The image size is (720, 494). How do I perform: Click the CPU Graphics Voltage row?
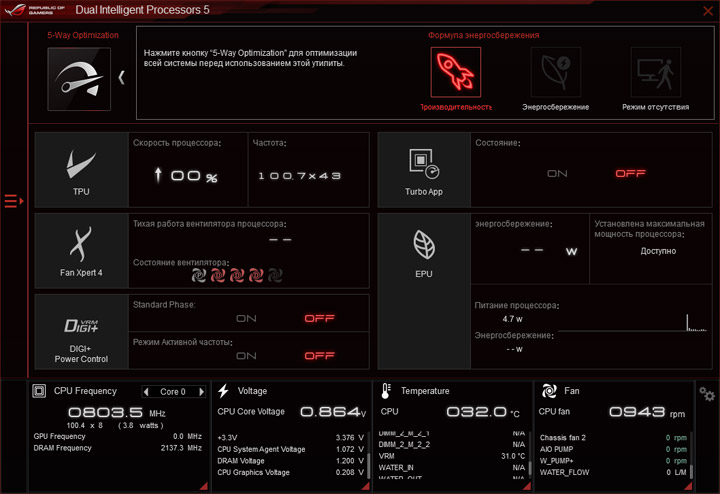point(290,472)
